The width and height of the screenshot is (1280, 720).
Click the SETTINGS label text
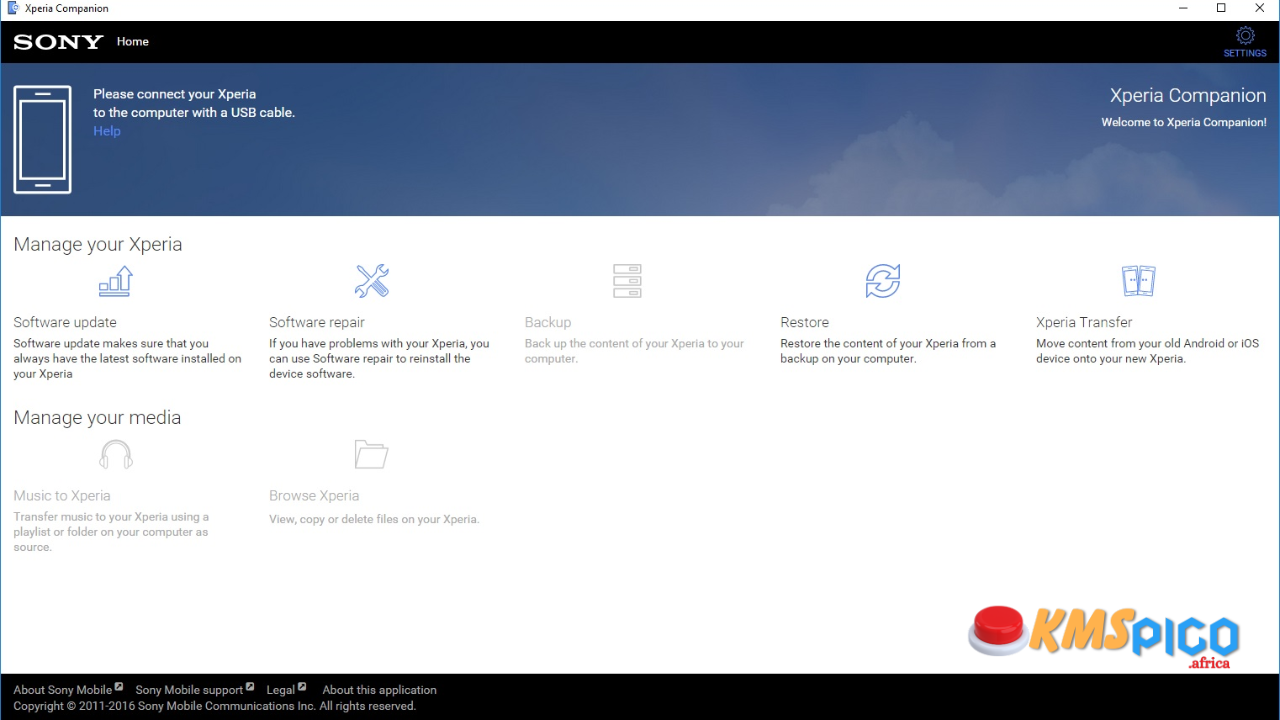(x=1245, y=53)
